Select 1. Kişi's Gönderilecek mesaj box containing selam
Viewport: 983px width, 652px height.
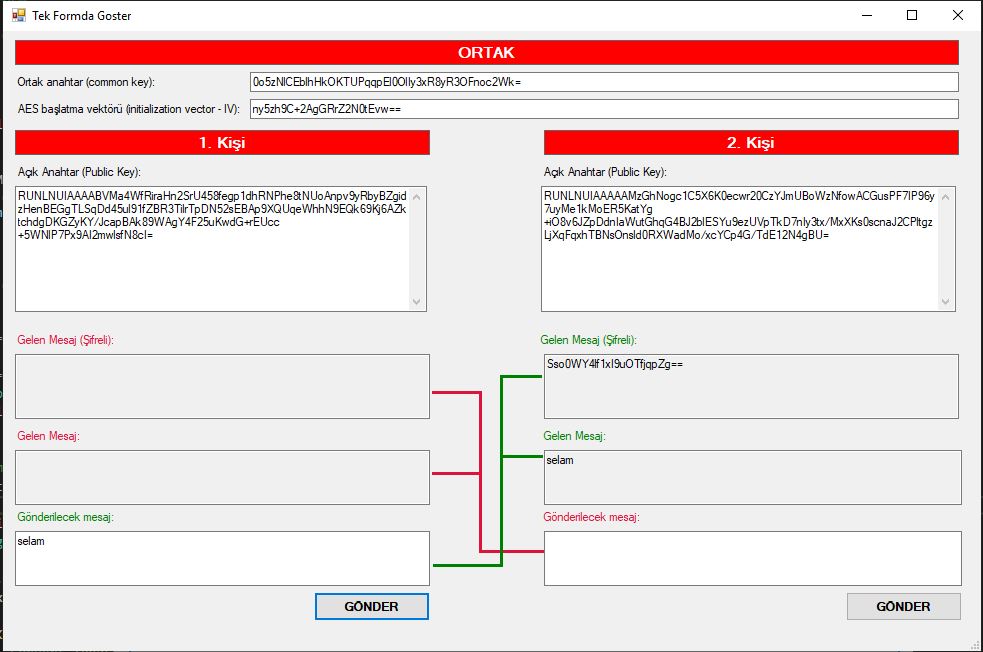[222, 557]
